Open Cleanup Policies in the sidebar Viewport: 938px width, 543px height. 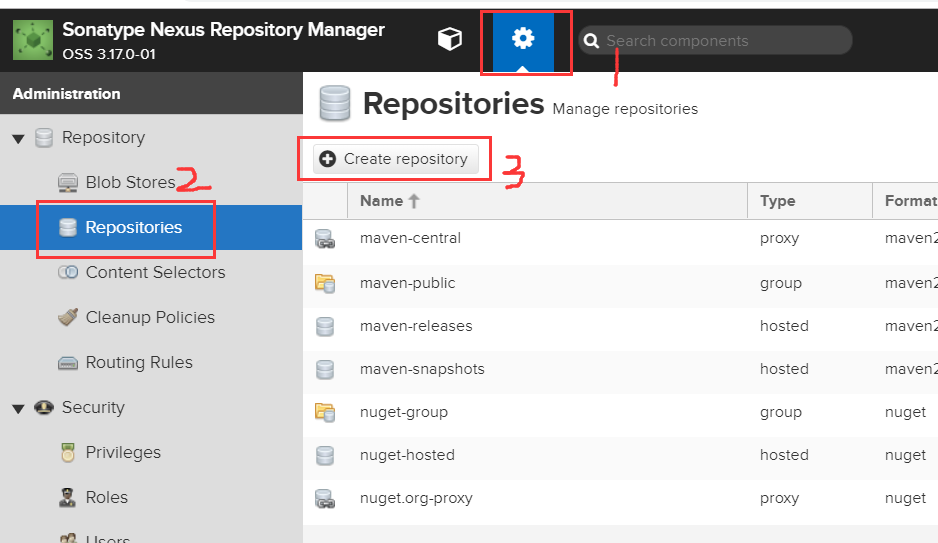pyautogui.click(x=150, y=317)
